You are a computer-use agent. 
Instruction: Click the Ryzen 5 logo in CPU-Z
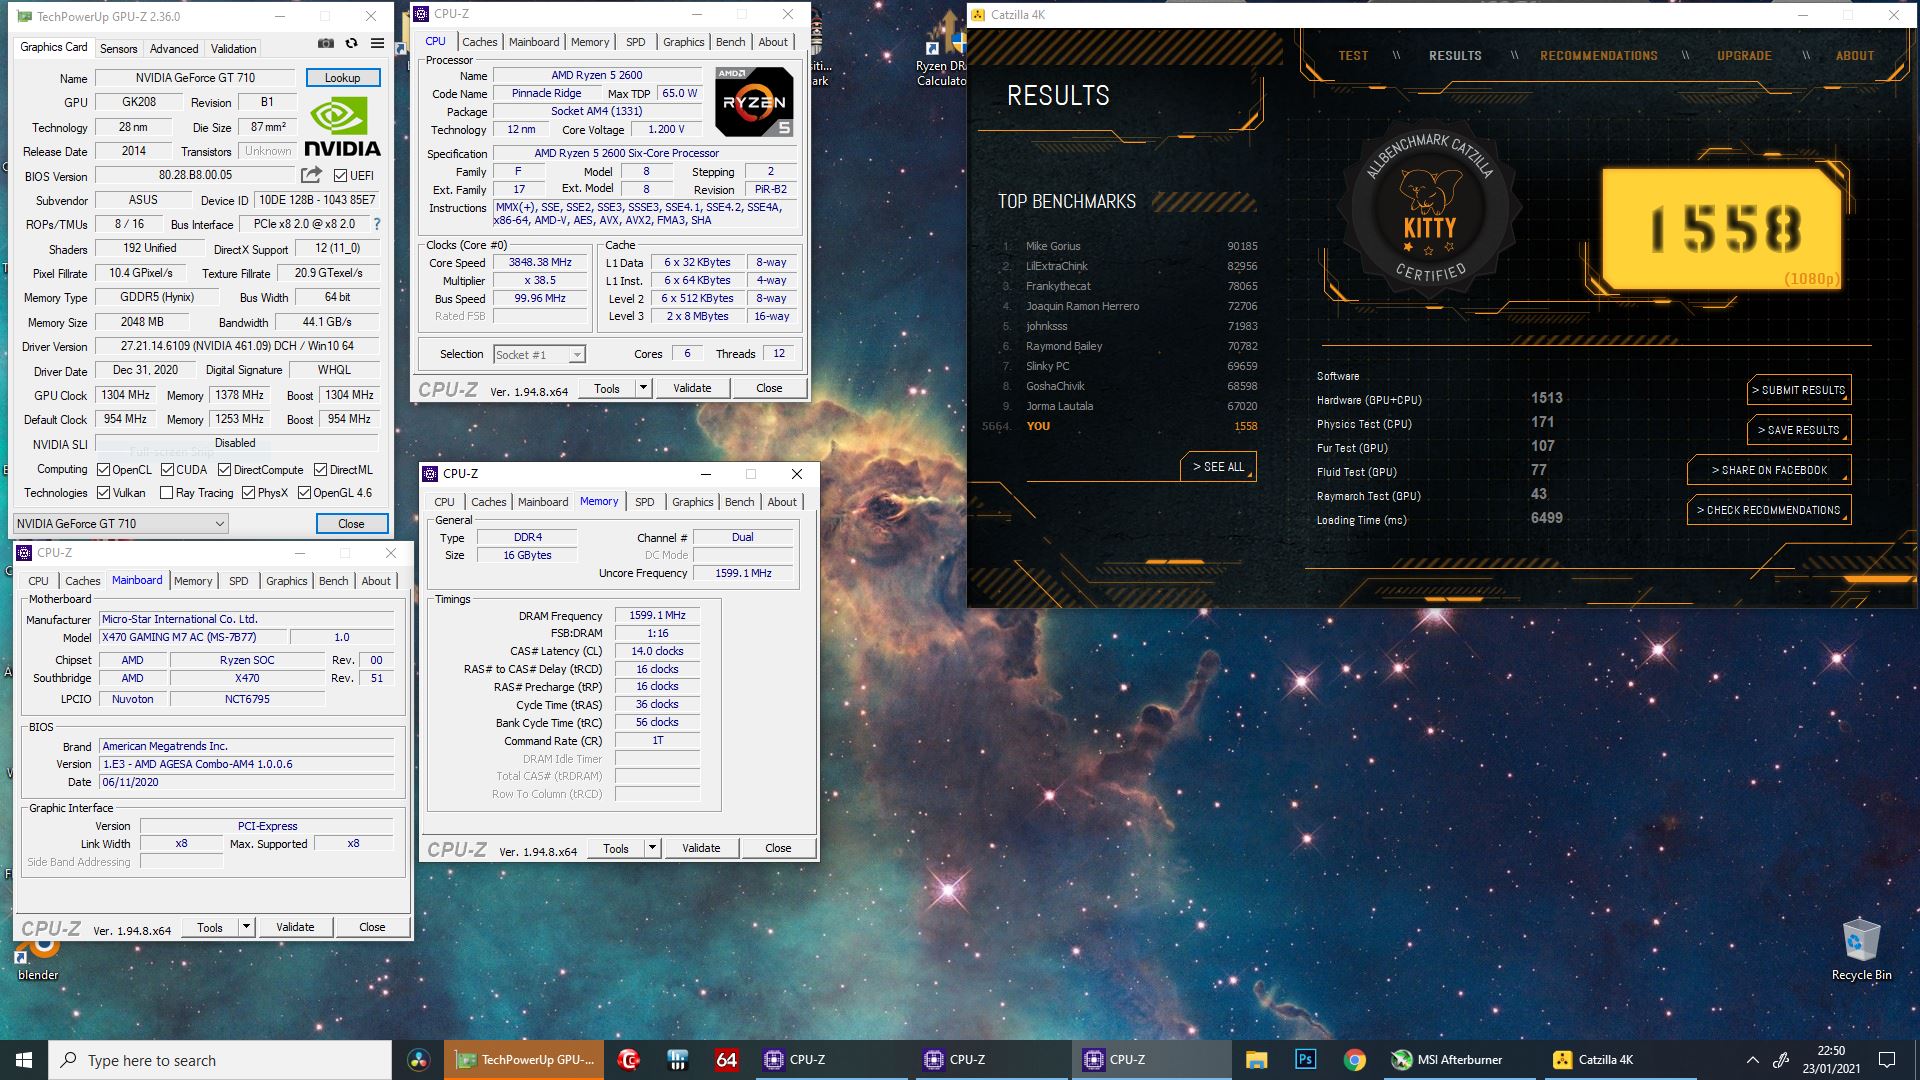click(754, 102)
